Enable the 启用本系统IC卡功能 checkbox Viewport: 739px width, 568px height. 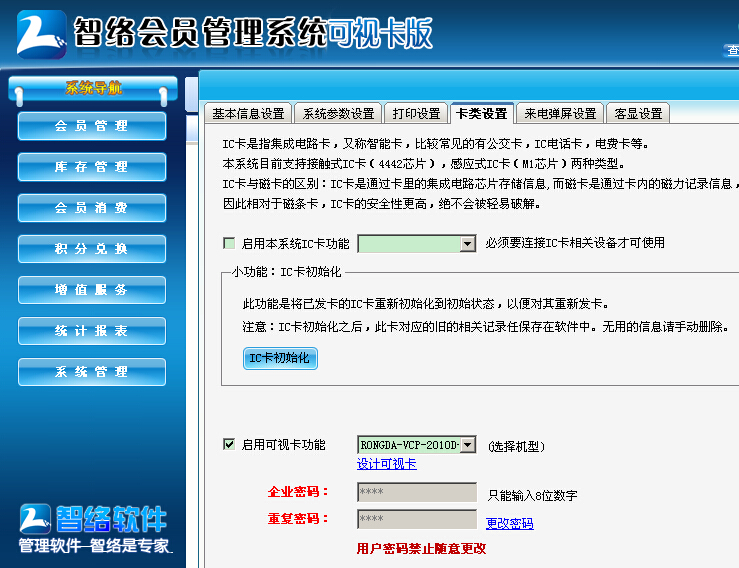229,243
